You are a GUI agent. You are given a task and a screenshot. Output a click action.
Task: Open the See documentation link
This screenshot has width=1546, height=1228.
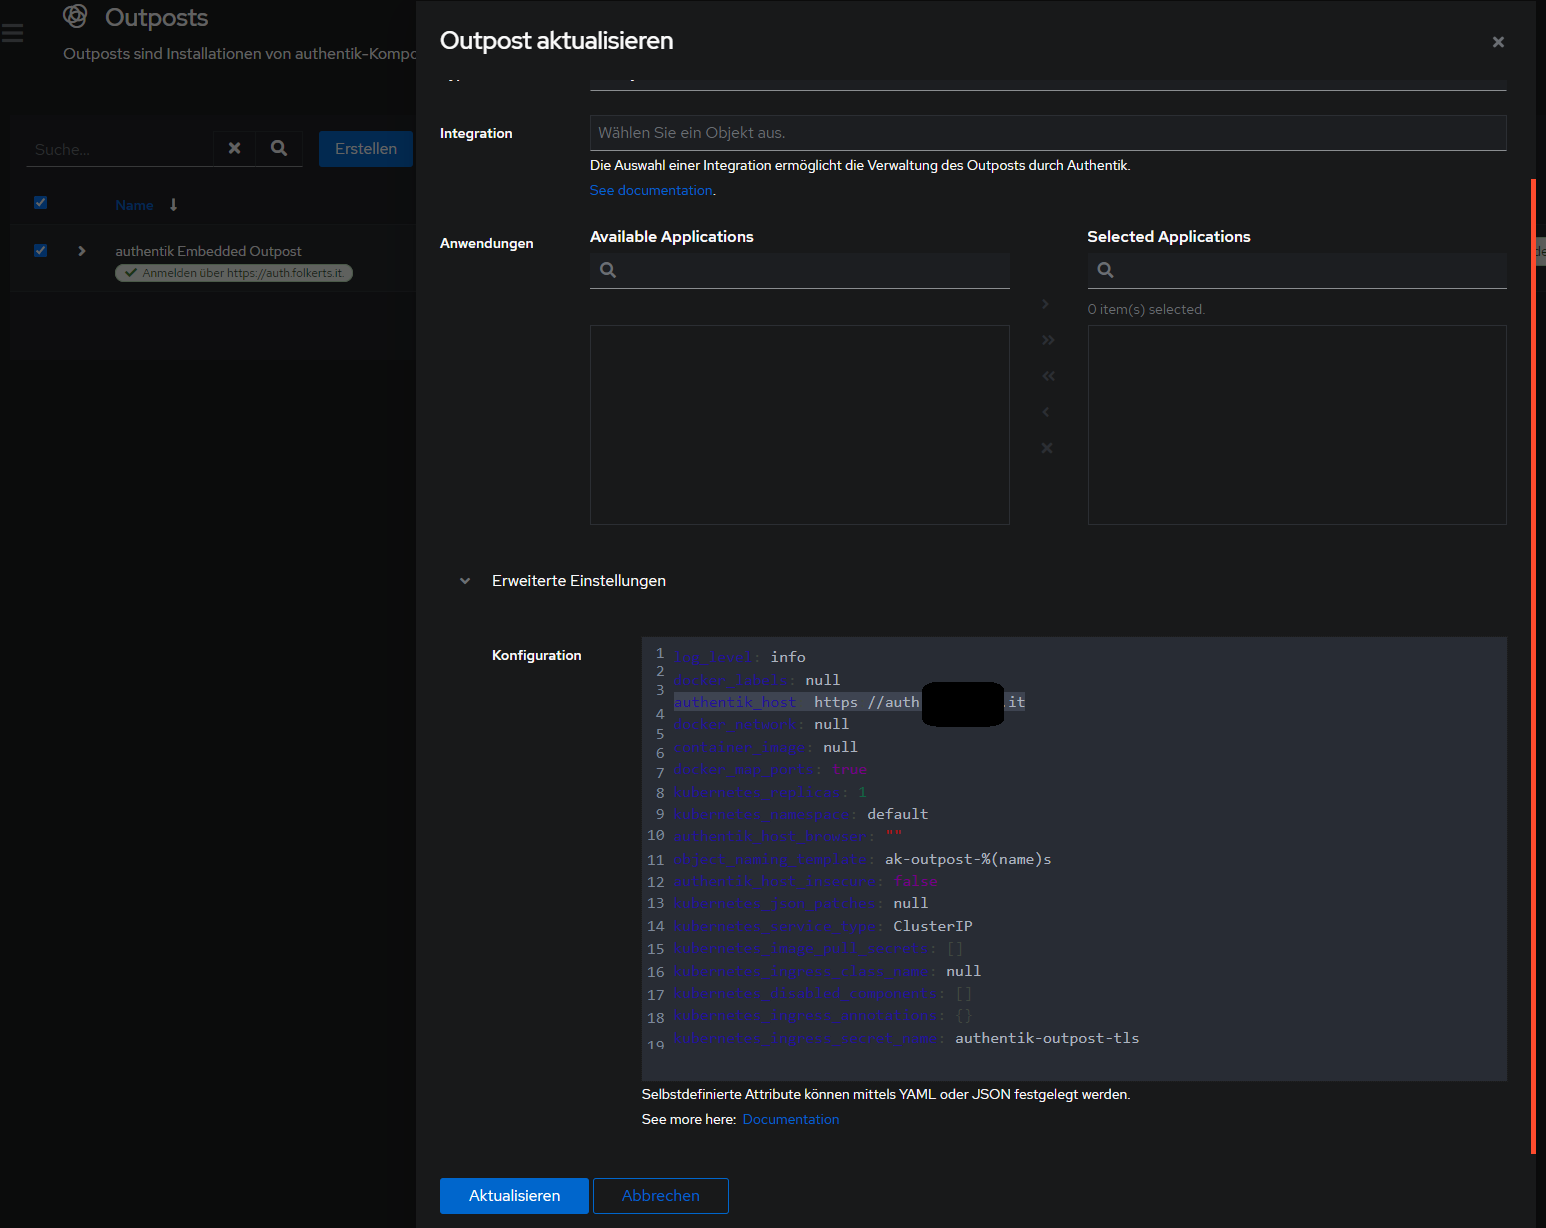pos(651,190)
